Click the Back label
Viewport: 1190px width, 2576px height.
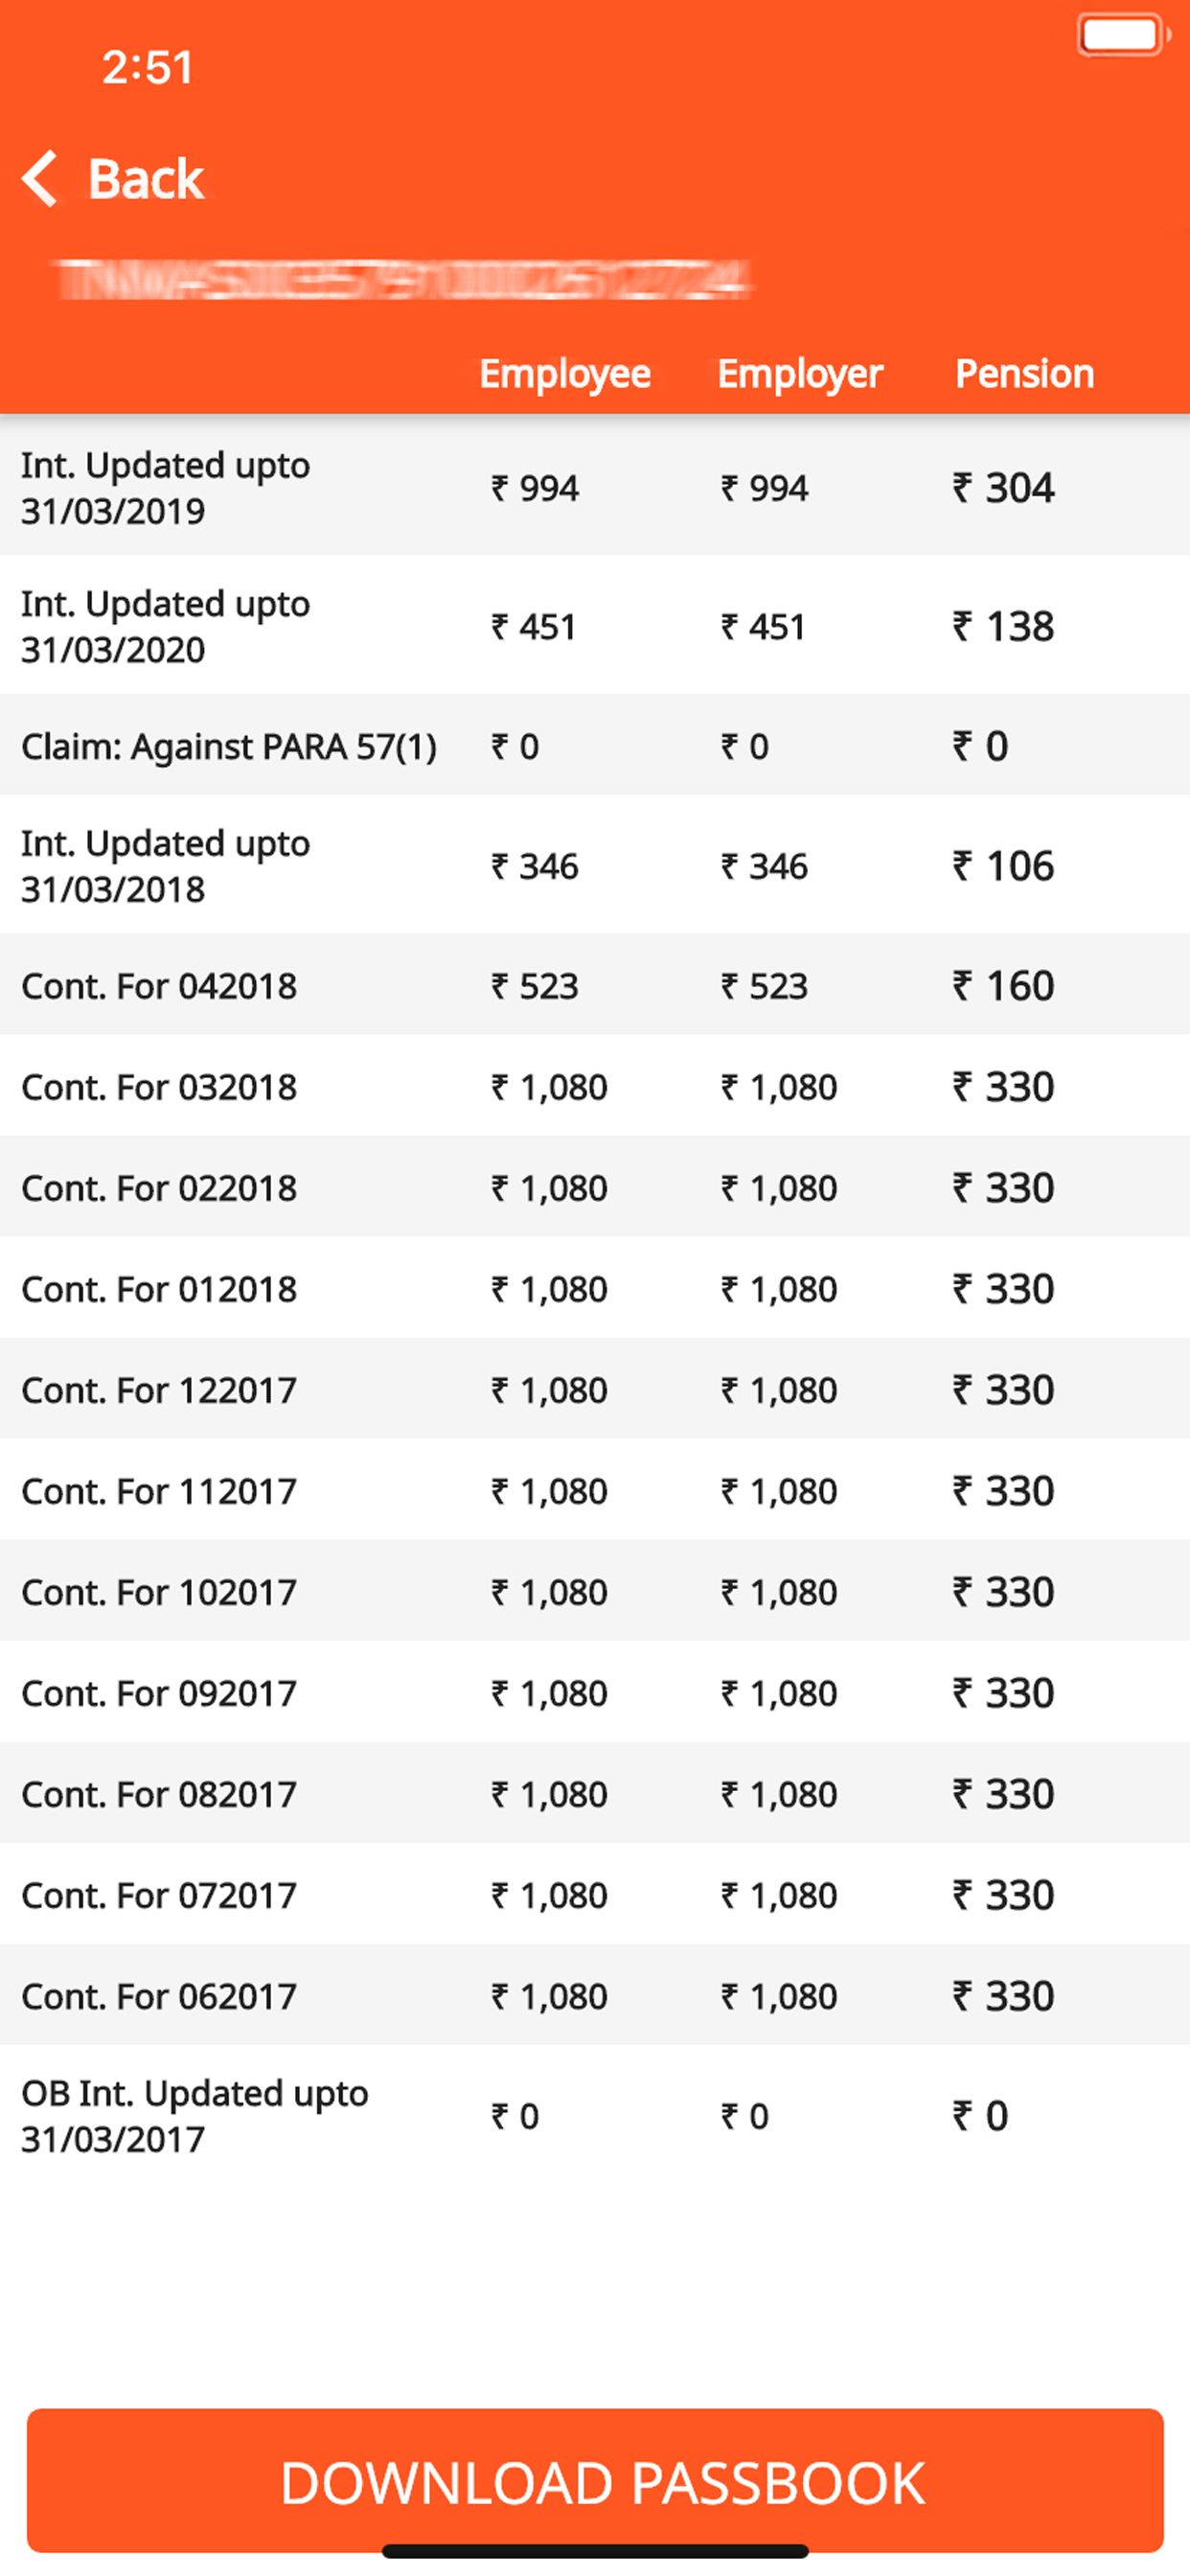146,177
